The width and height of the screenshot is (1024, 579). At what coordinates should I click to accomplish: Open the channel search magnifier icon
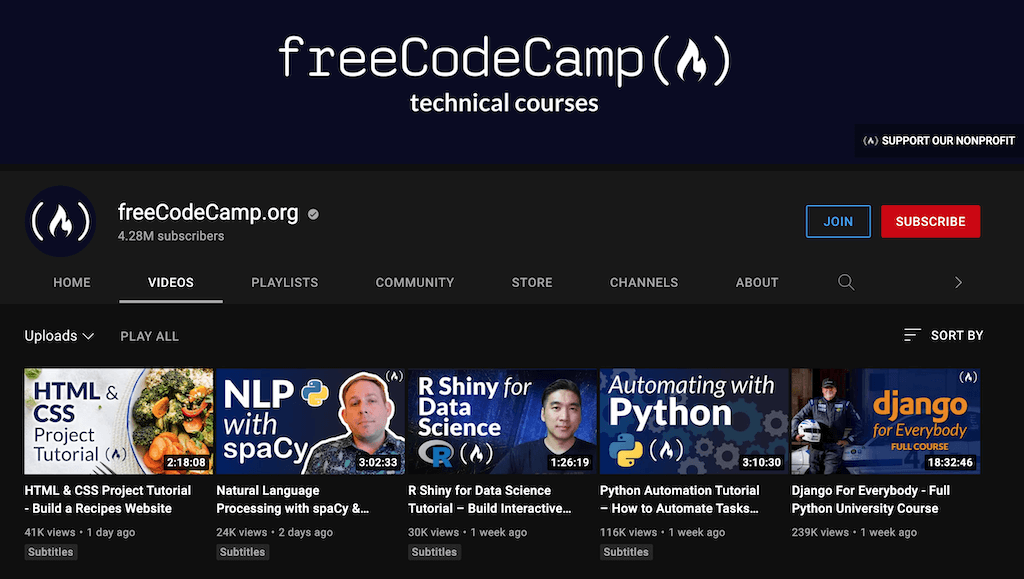[846, 282]
